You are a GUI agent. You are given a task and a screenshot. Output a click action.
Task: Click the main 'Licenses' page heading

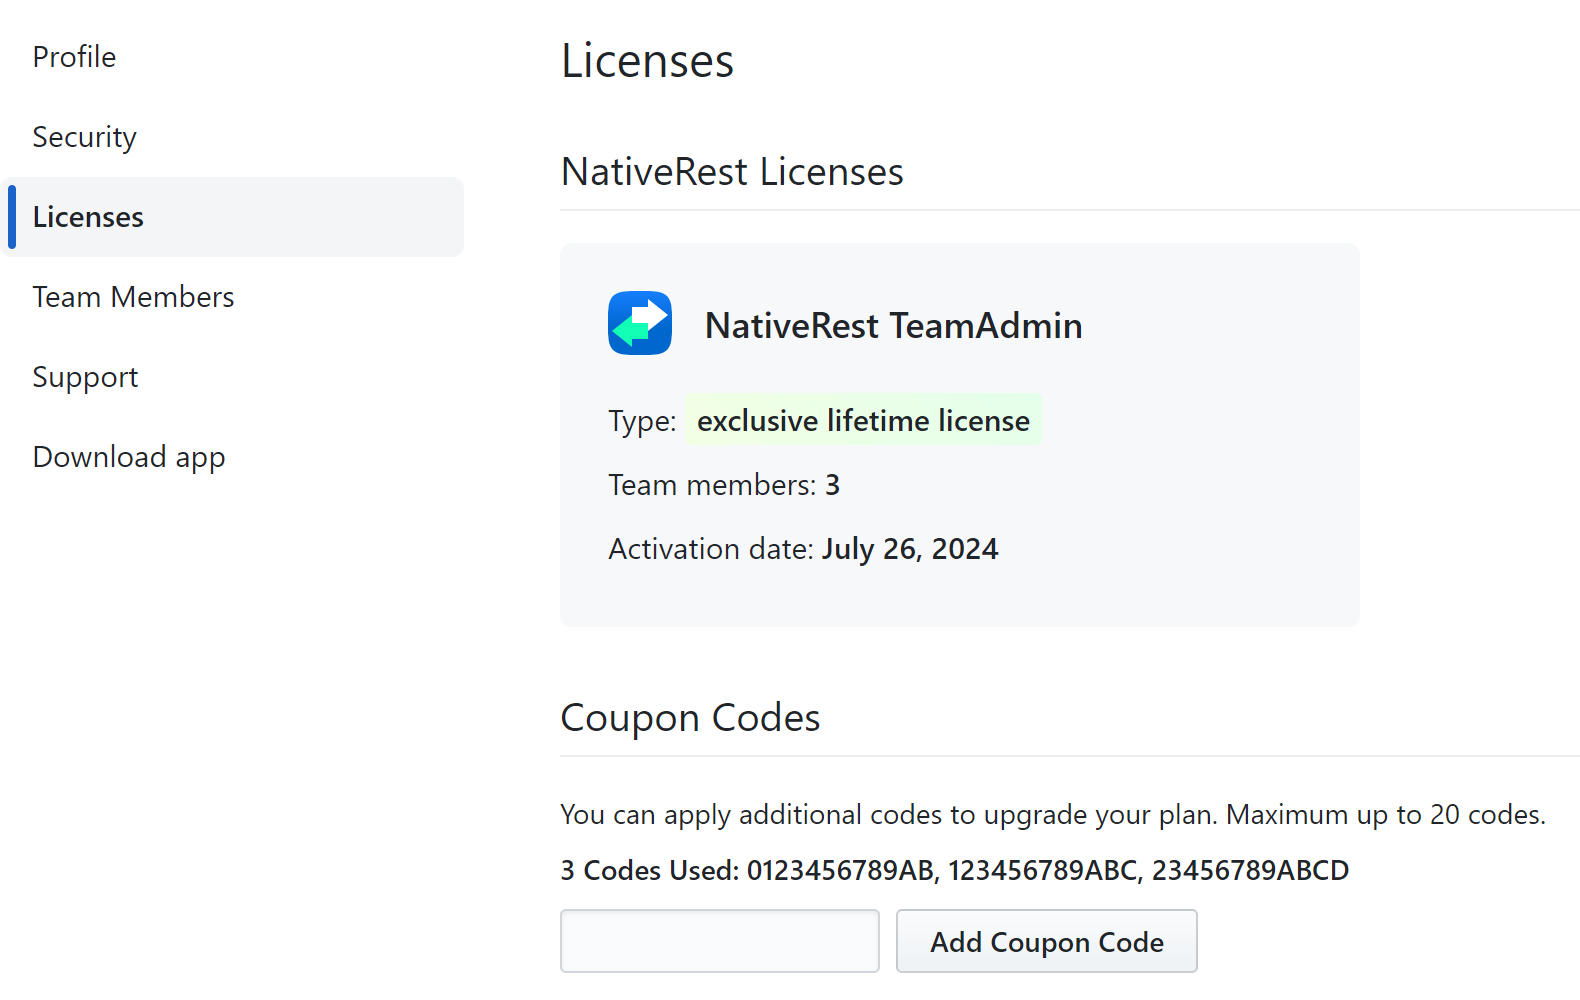click(x=647, y=61)
